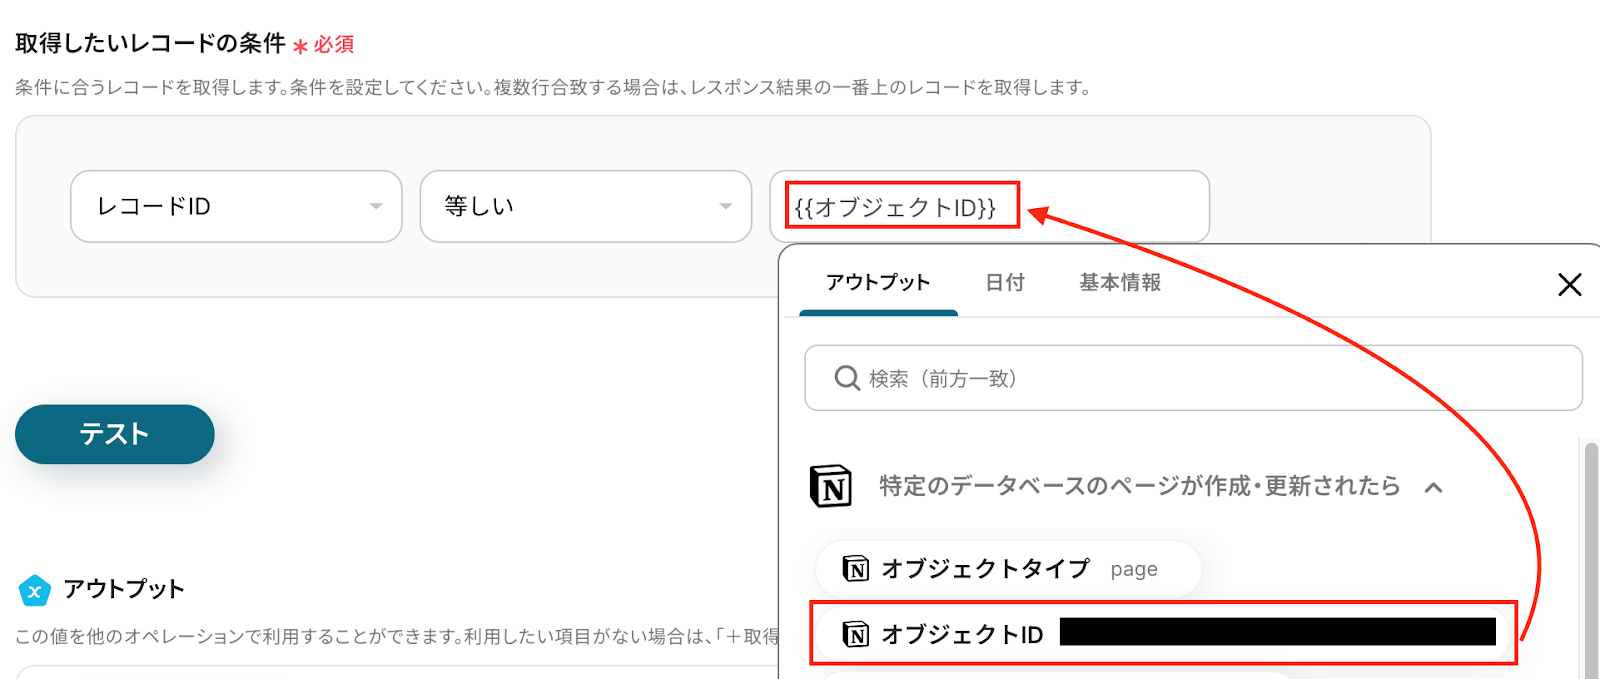Switch to the 日付 tab
This screenshot has width=1600, height=679.
(1005, 283)
